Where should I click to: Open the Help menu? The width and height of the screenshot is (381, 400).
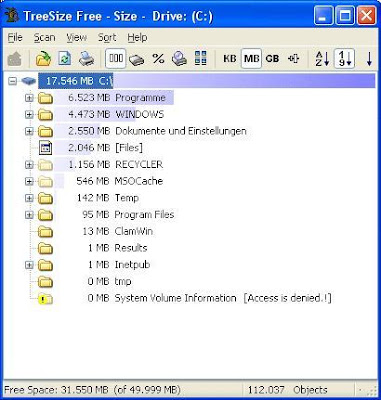click(x=137, y=38)
